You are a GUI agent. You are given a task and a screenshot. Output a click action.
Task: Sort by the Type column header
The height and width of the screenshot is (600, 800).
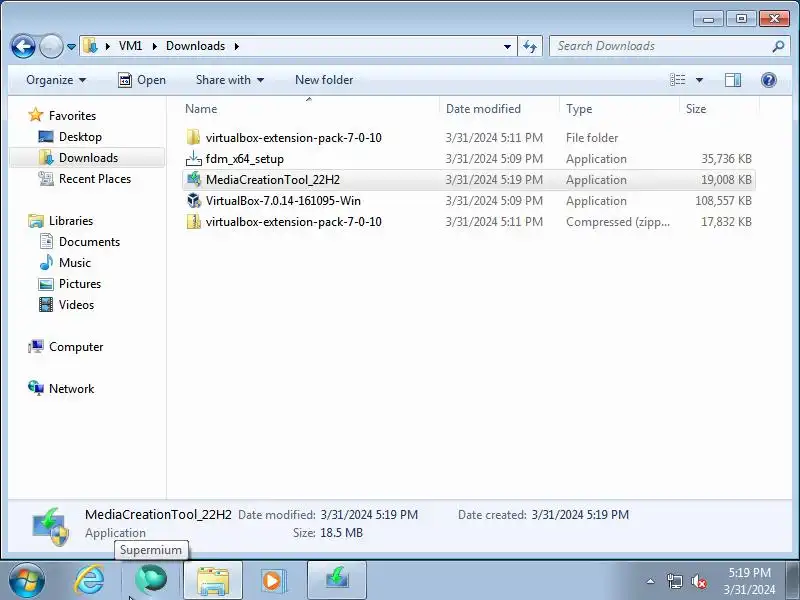(x=579, y=109)
